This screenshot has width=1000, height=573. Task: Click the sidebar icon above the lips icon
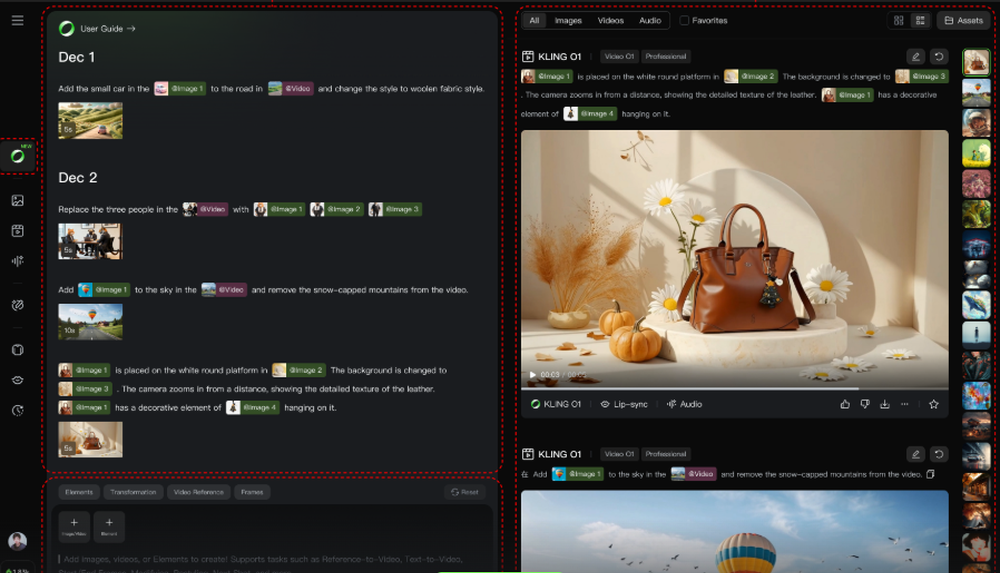click(18, 350)
